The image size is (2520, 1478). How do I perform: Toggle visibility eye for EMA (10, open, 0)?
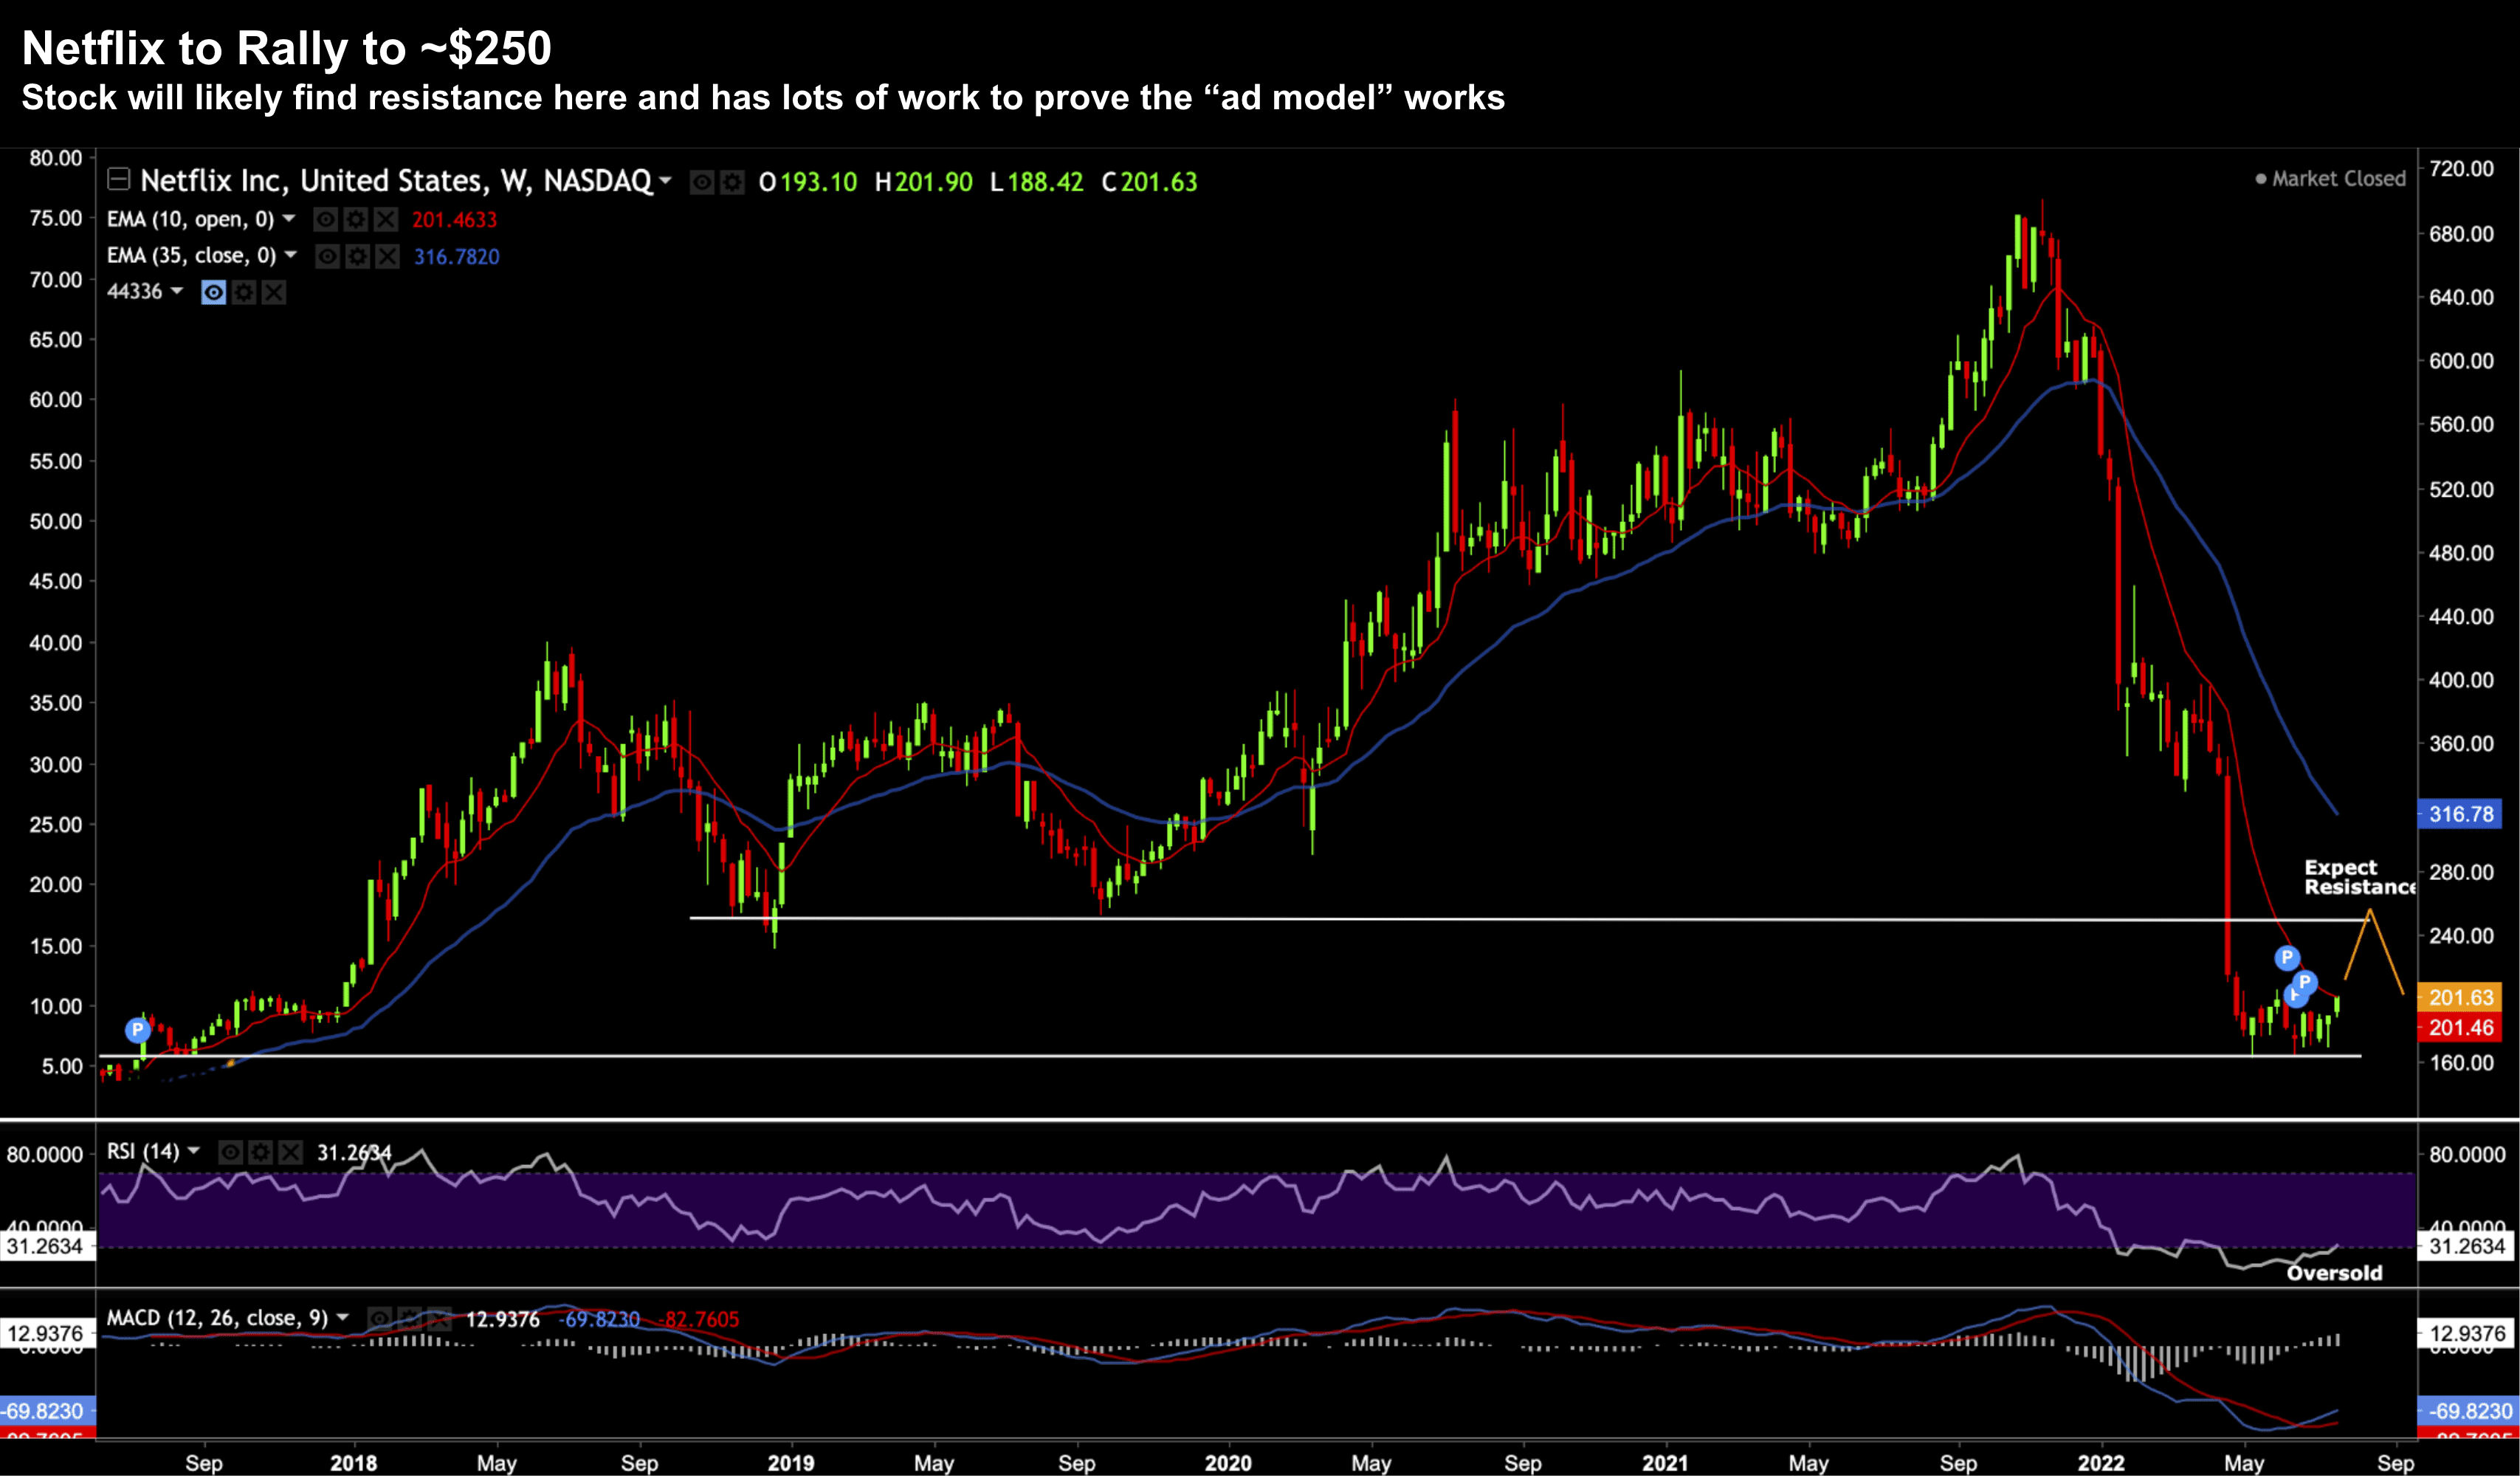(325, 220)
